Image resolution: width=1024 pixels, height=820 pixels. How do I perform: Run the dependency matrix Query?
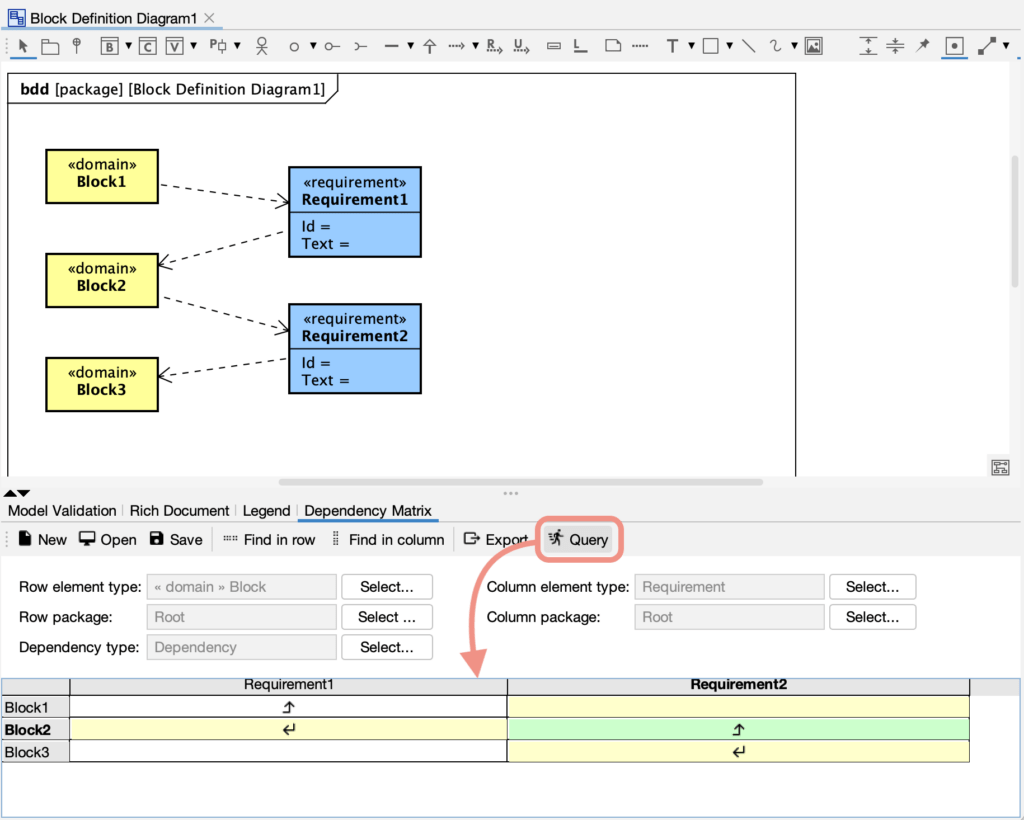pyautogui.click(x=578, y=538)
